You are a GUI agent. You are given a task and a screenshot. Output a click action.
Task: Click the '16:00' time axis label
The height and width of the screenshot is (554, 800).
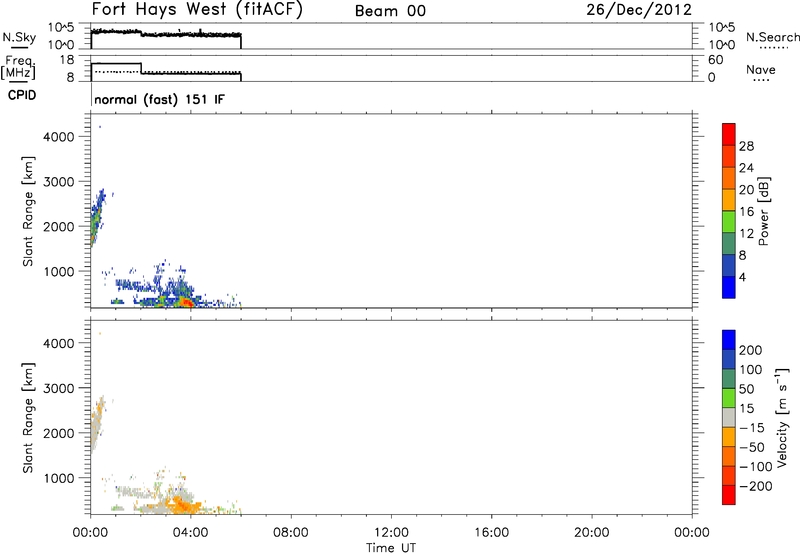click(x=491, y=533)
